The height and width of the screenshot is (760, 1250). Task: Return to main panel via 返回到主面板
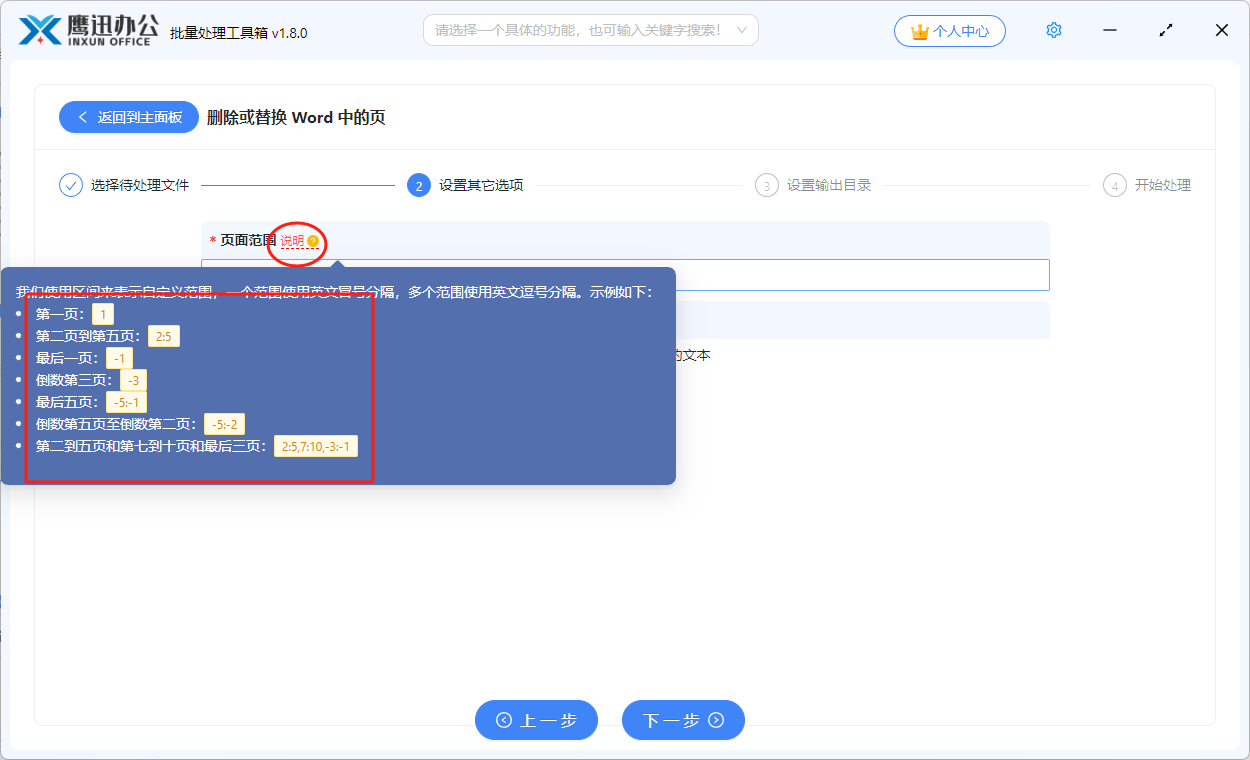129,117
